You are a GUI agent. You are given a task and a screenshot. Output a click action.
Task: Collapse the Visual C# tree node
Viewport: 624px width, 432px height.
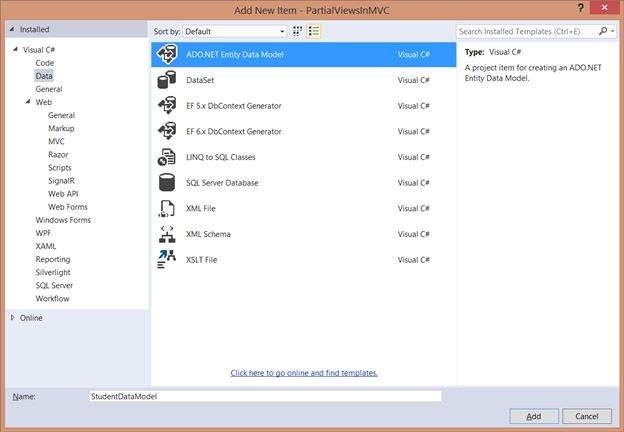click(x=16, y=49)
